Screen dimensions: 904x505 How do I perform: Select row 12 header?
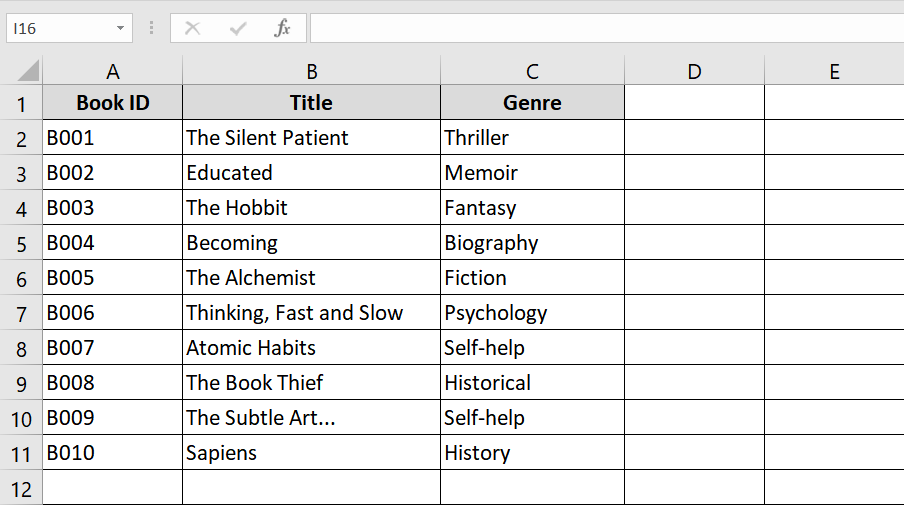coord(21,488)
